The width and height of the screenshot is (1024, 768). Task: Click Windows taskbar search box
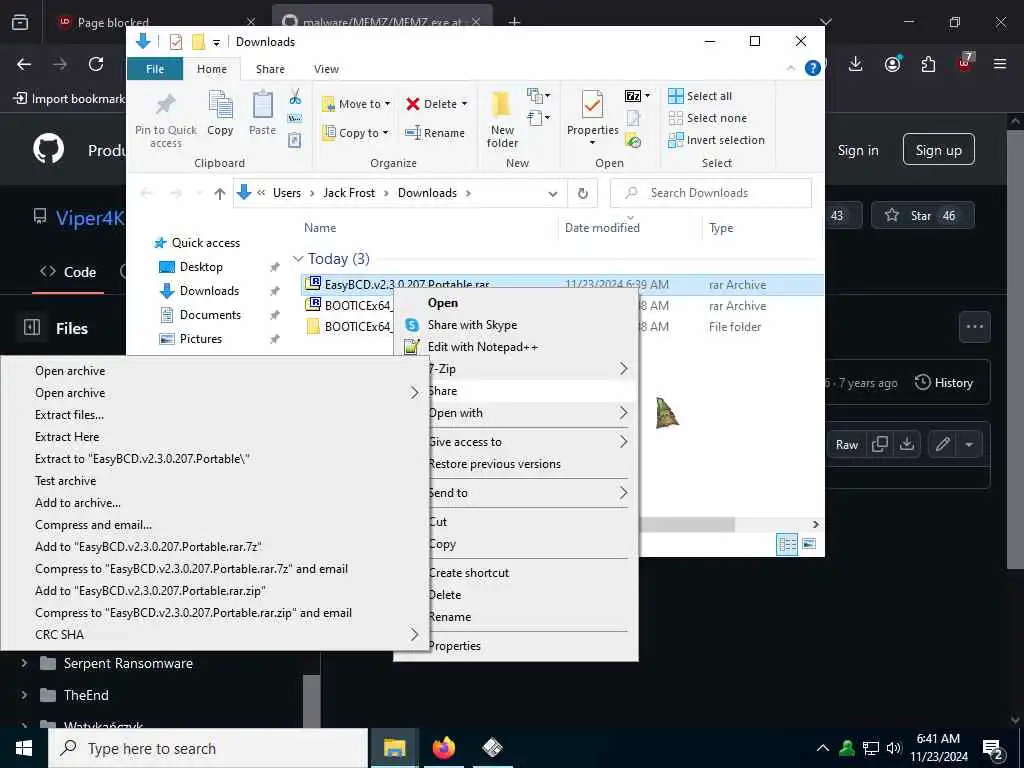(208, 748)
